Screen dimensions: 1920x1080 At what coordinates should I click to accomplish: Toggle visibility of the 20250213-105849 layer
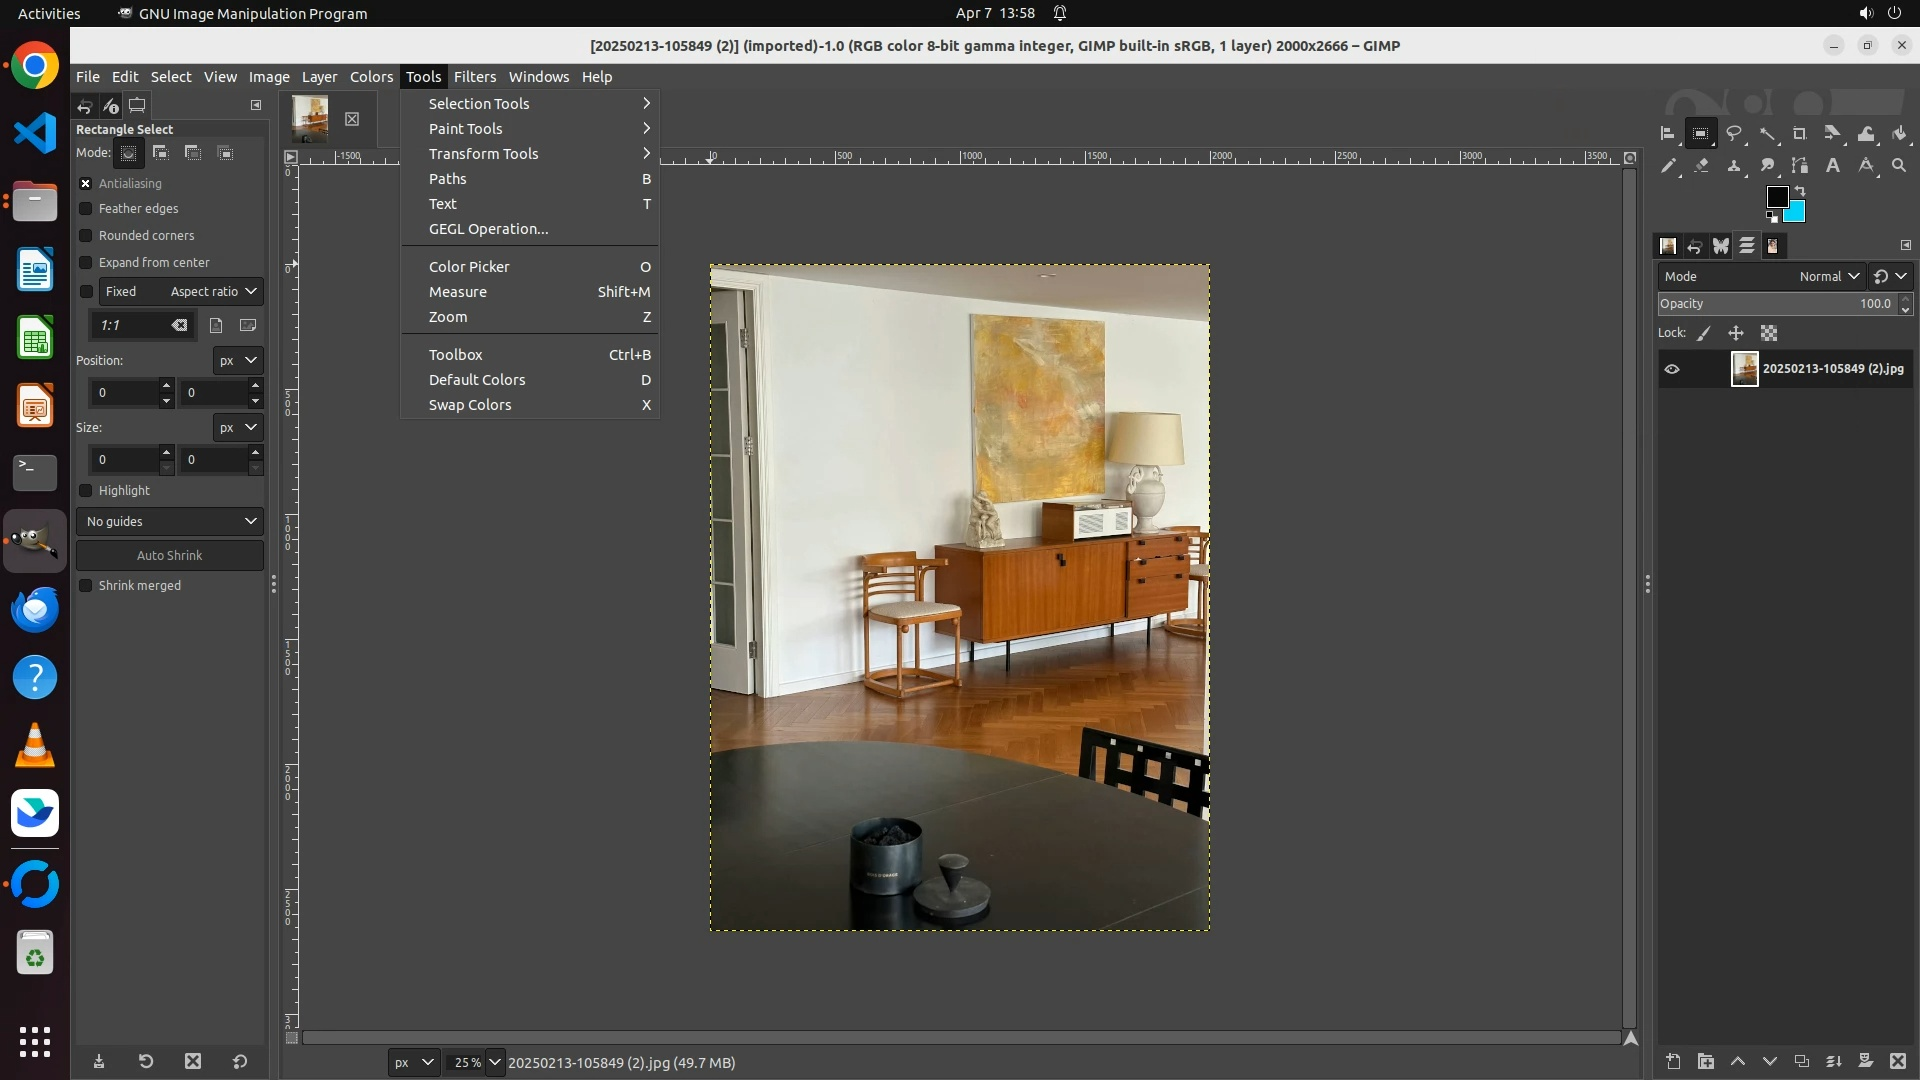click(1672, 369)
